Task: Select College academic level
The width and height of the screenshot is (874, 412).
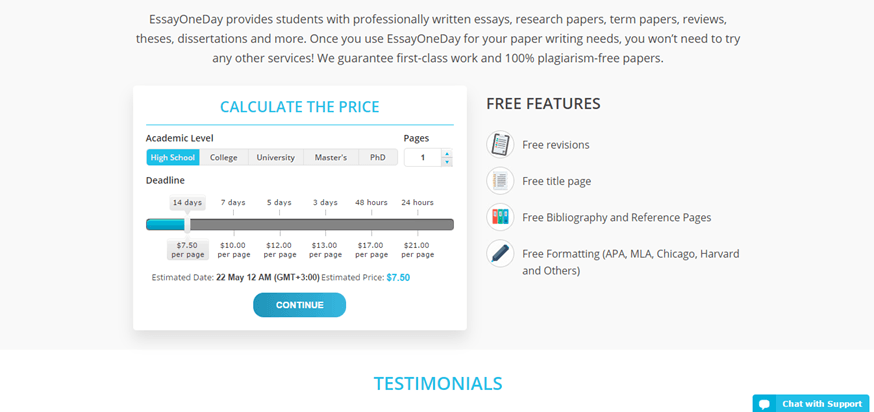Action: pyautogui.click(x=224, y=157)
